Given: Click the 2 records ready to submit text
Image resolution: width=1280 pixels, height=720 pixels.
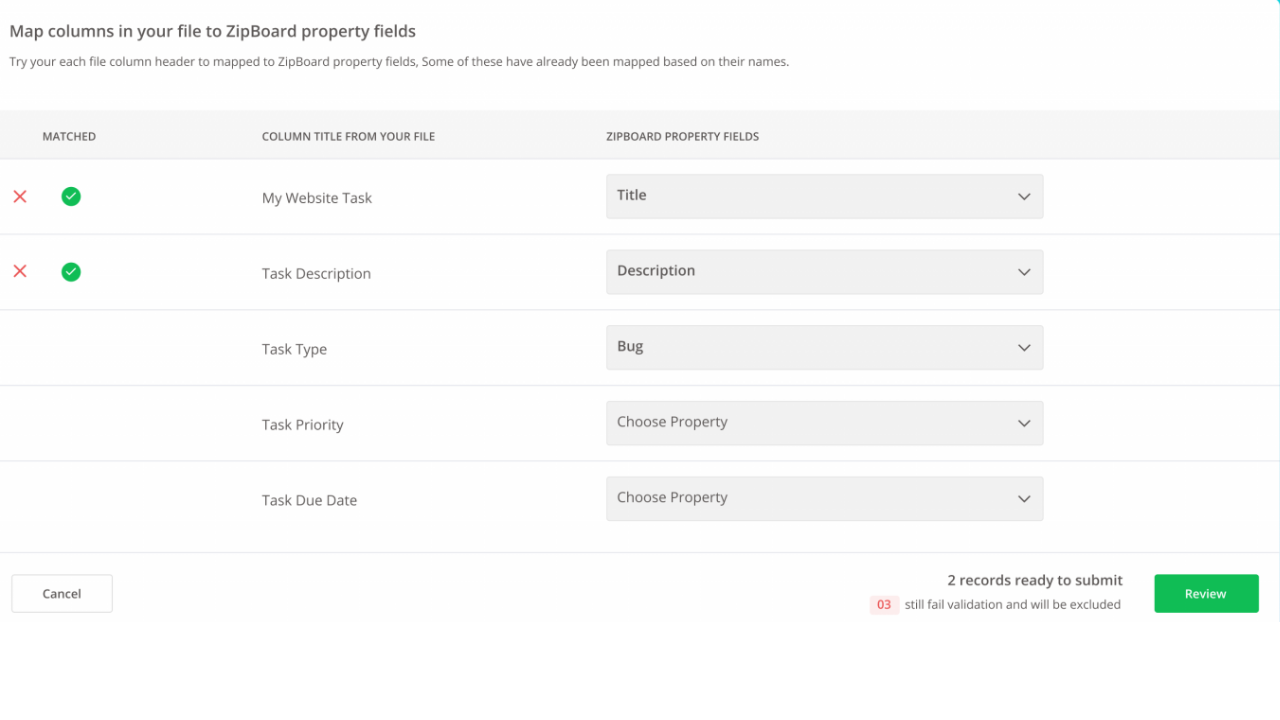Looking at the screenshot, I should (1035, 580).
